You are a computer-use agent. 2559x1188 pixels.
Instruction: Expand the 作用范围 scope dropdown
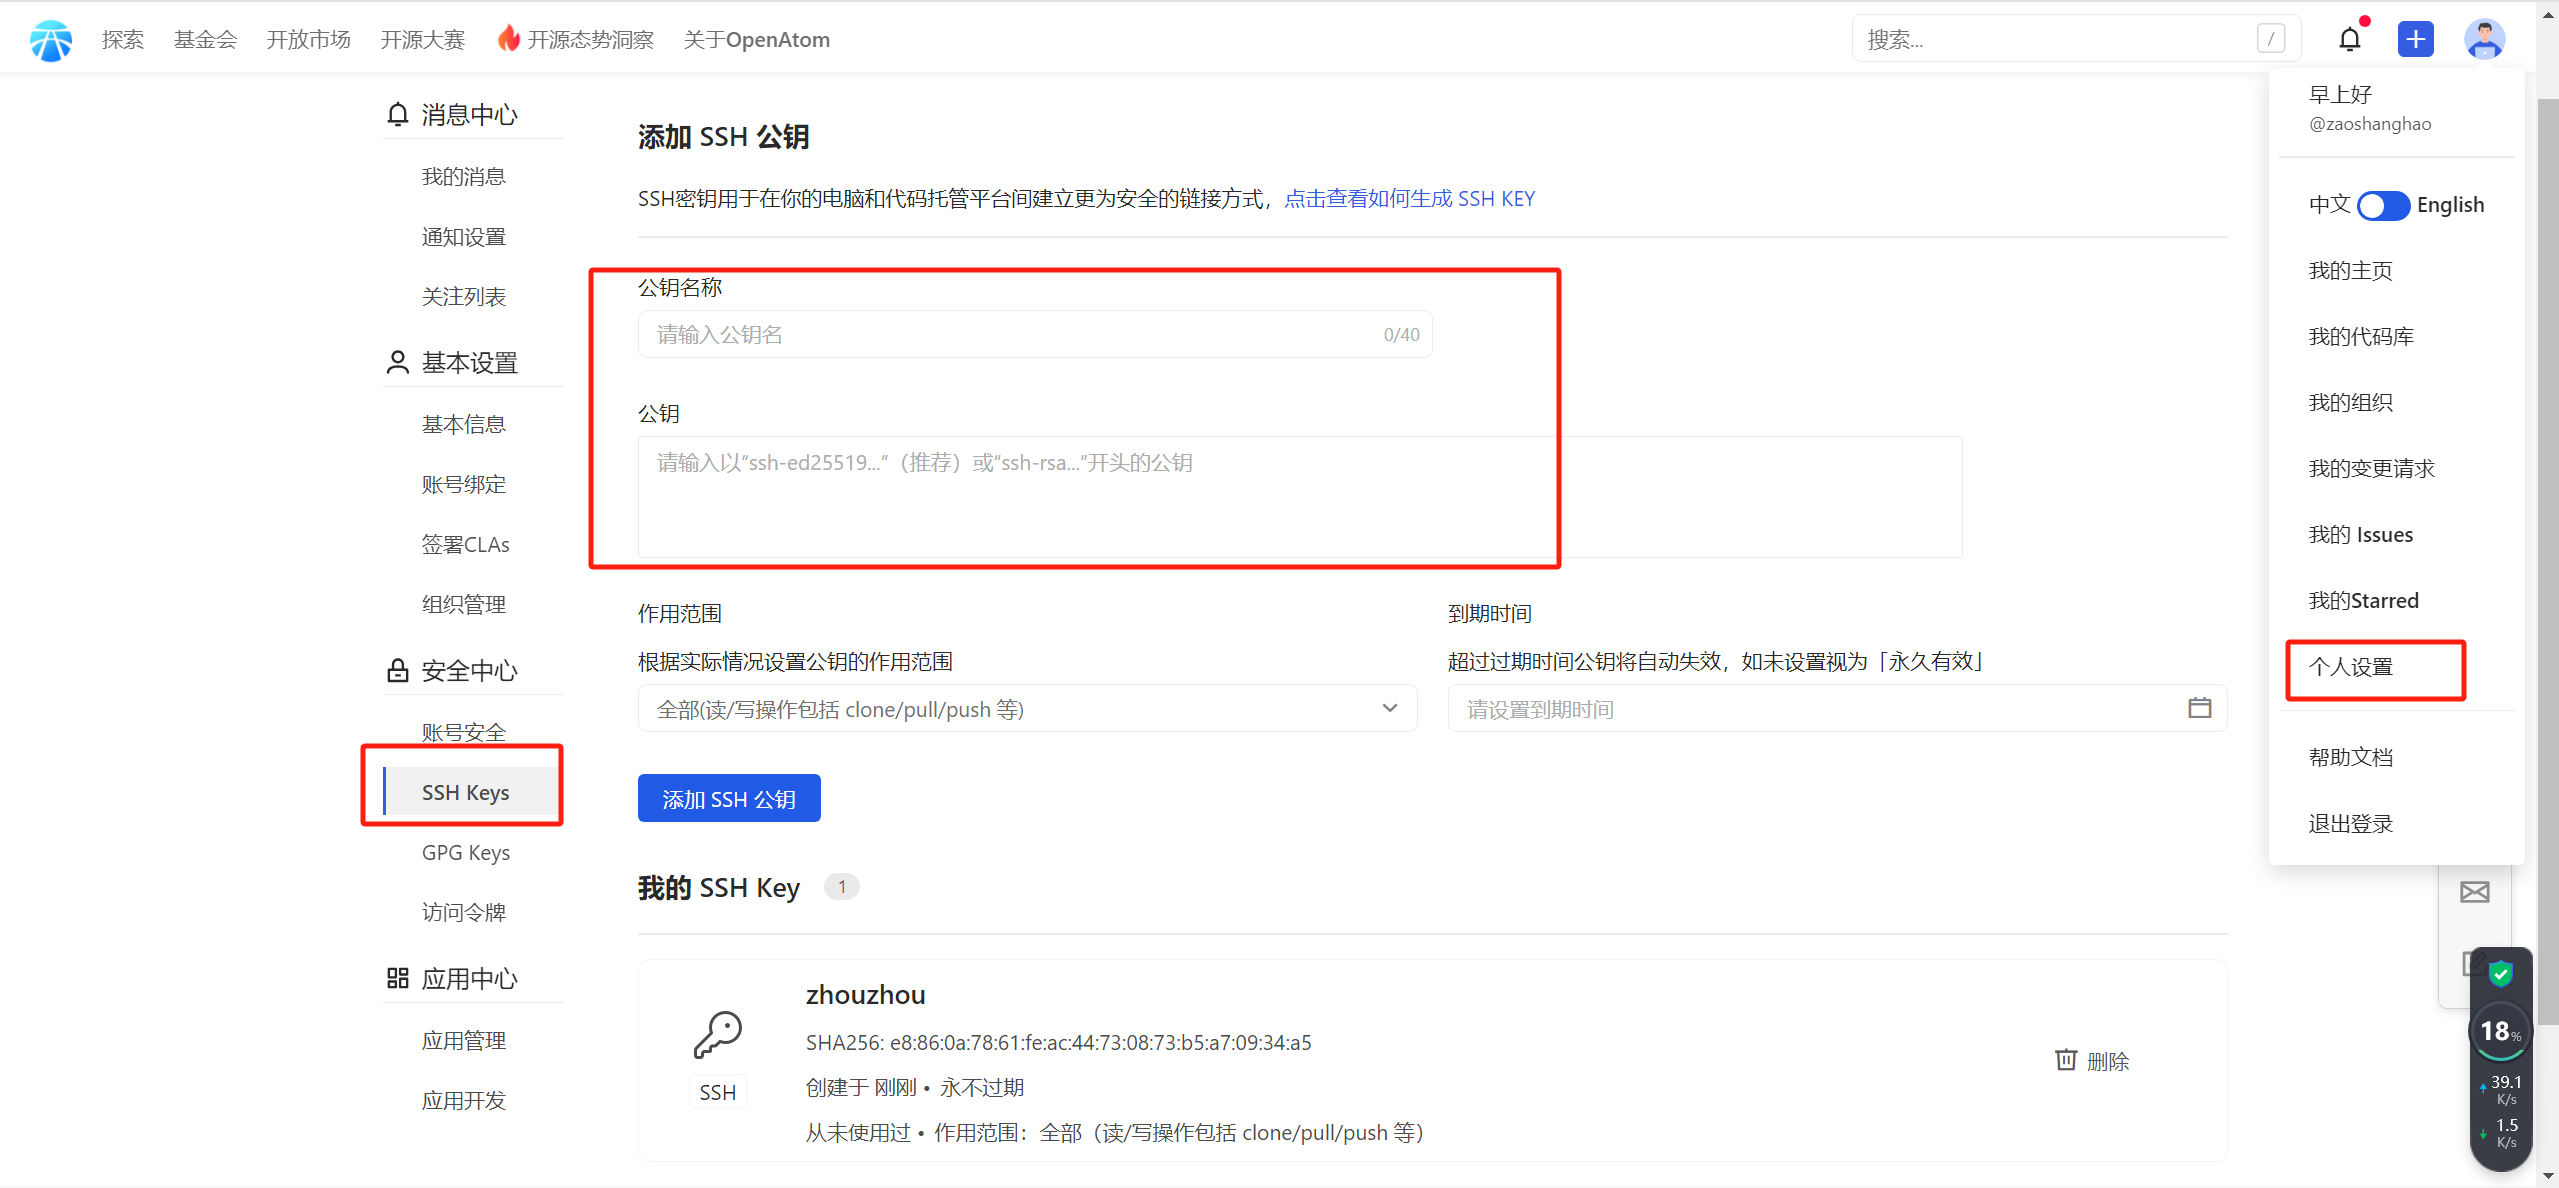[x=1027, y=708]
